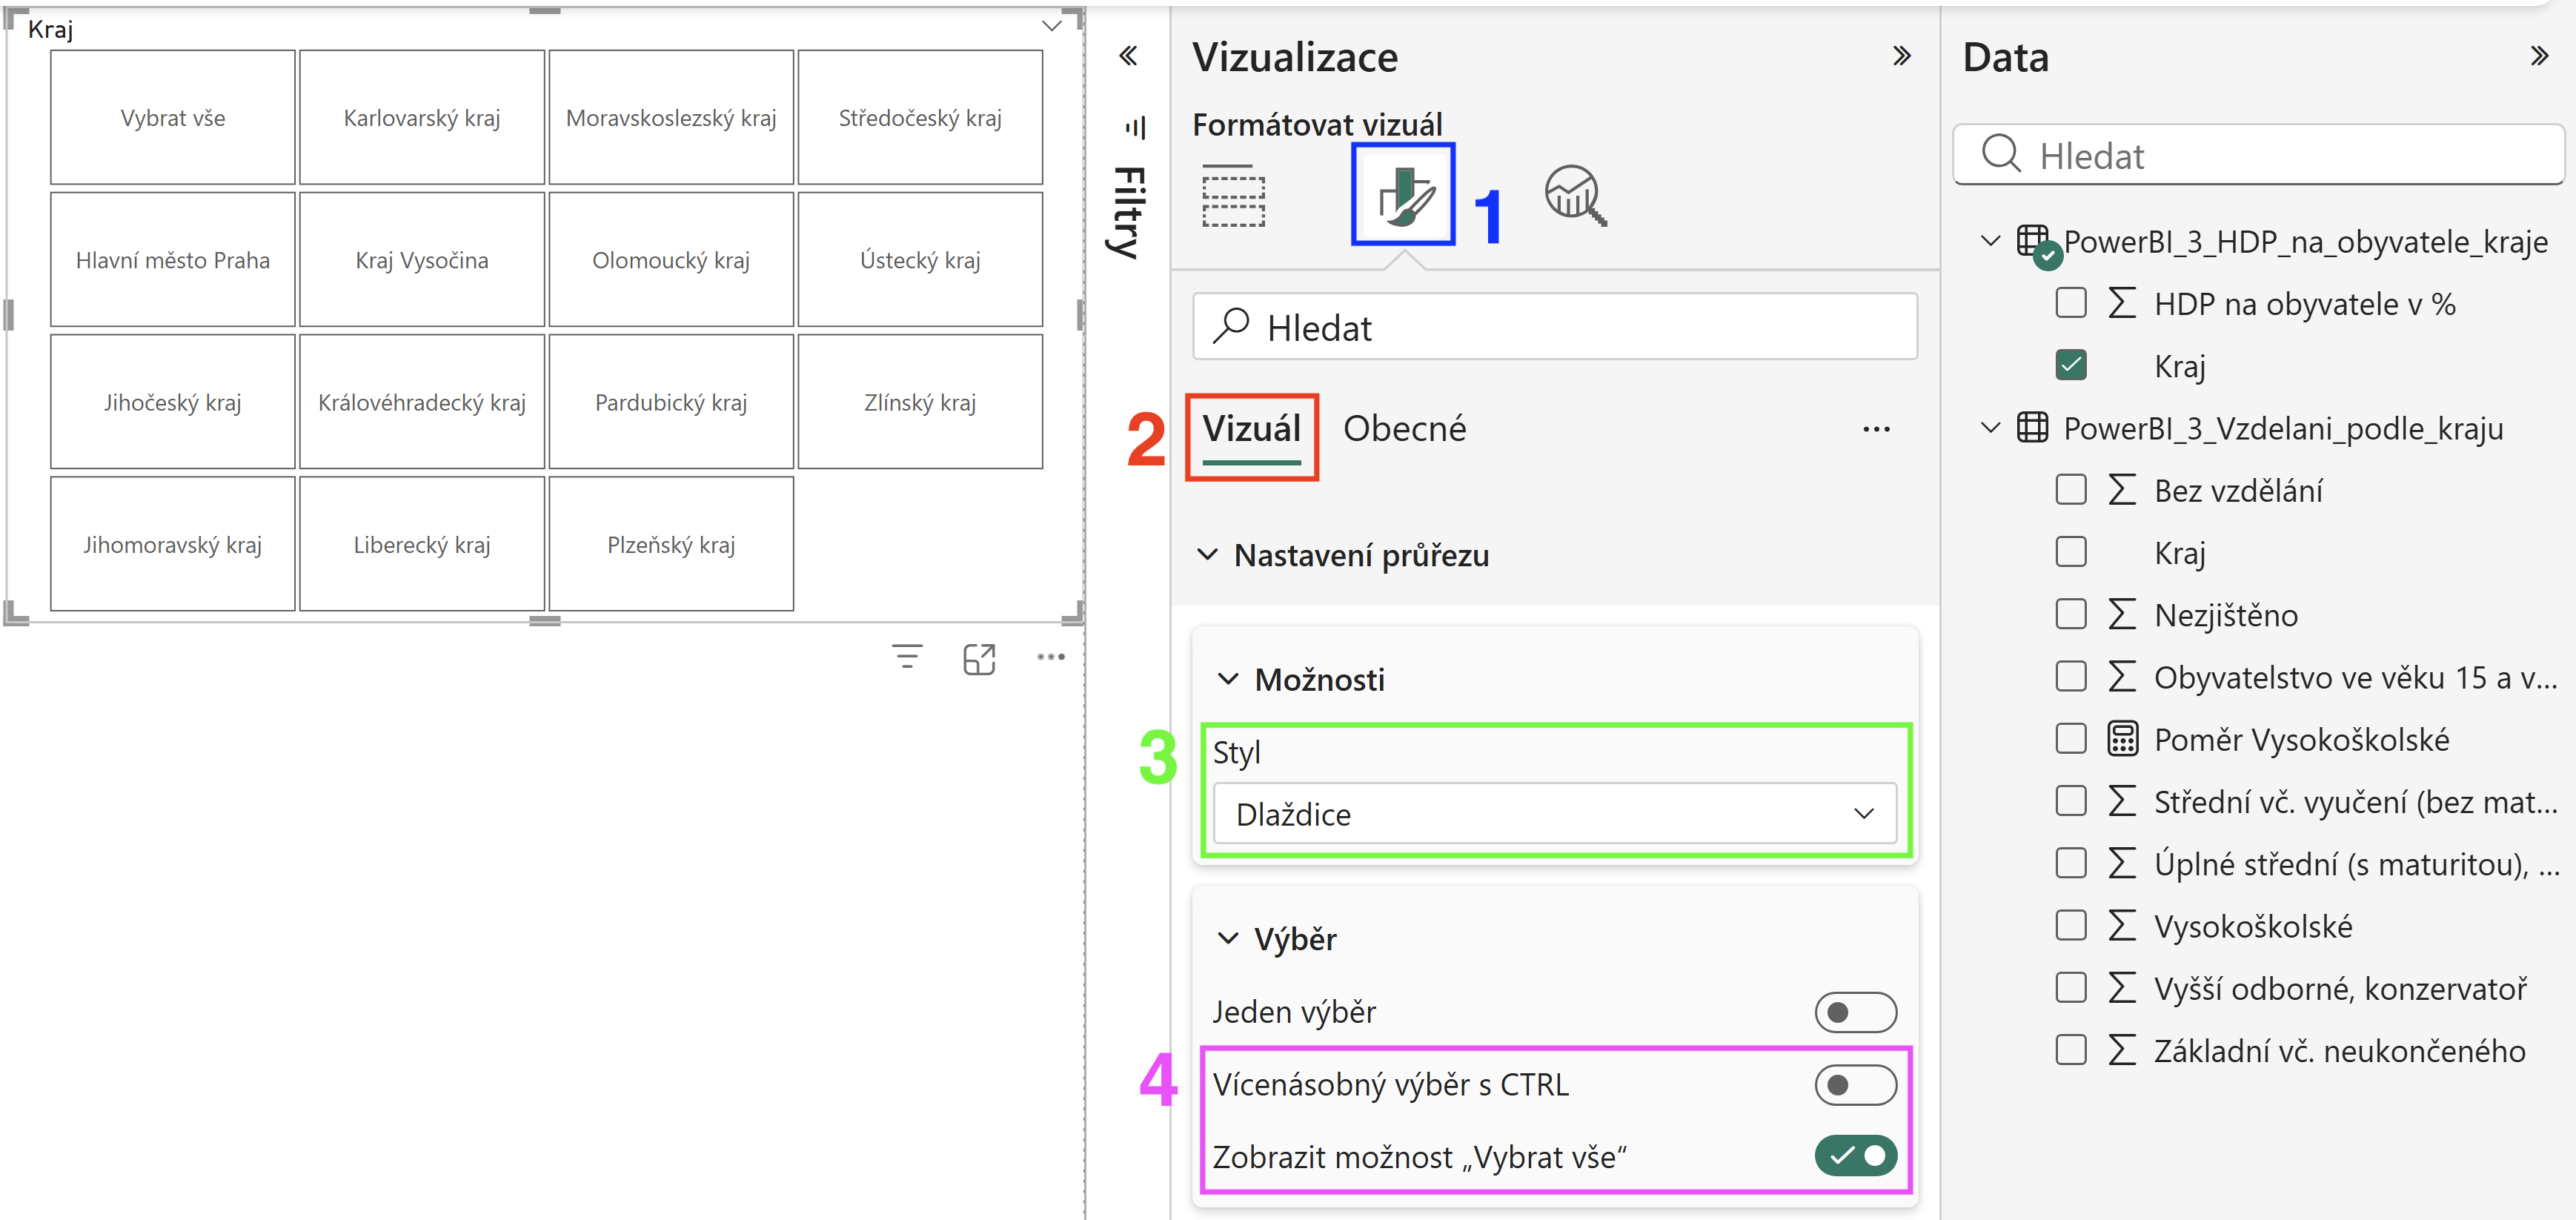Collapse the PowerBI_3_Vzdelani_podle_kraju table
Image resolution: width=2576 pixels, height=1220 pixels.
pos(1990,428)
